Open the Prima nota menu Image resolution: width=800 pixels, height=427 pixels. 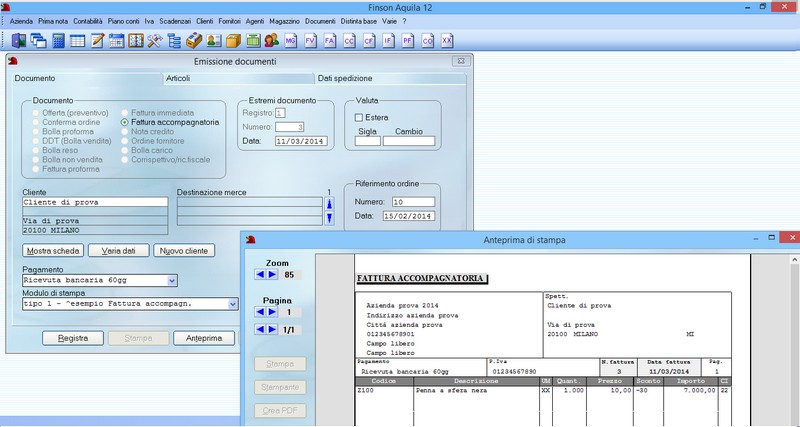(x=53, y=21)
